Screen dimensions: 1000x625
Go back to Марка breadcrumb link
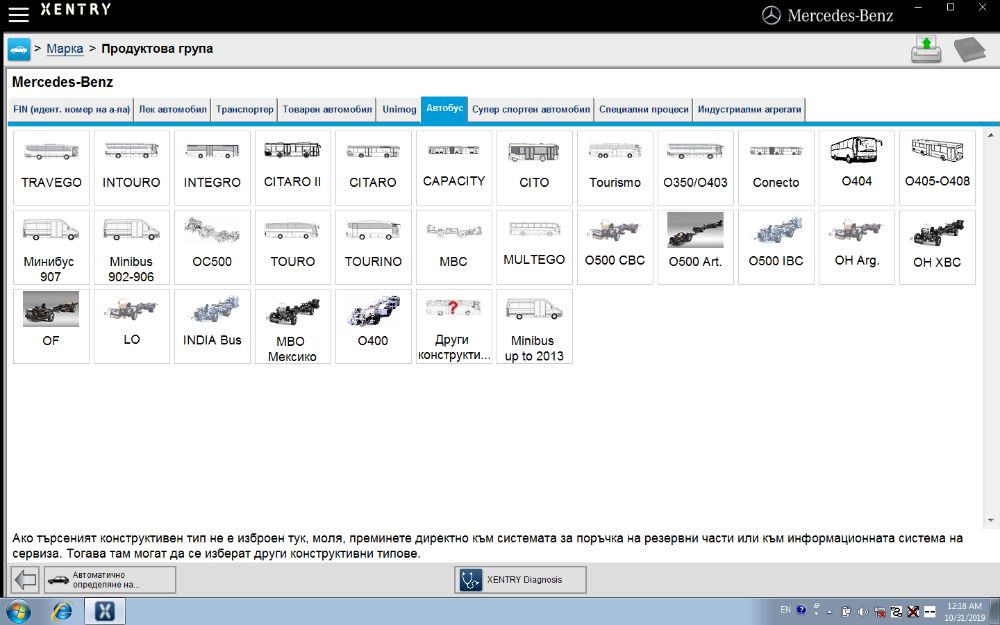pyautogui.click(x=64, y=48)
